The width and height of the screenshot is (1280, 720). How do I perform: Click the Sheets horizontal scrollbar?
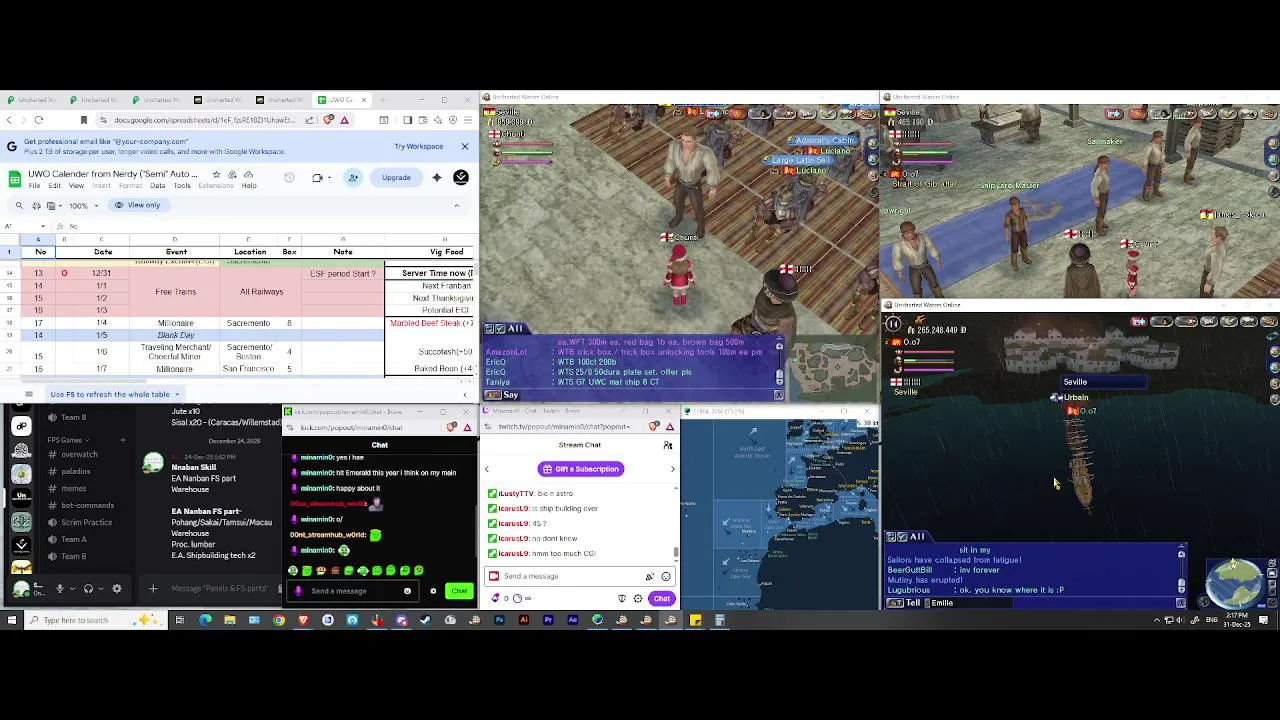(84, 380)
